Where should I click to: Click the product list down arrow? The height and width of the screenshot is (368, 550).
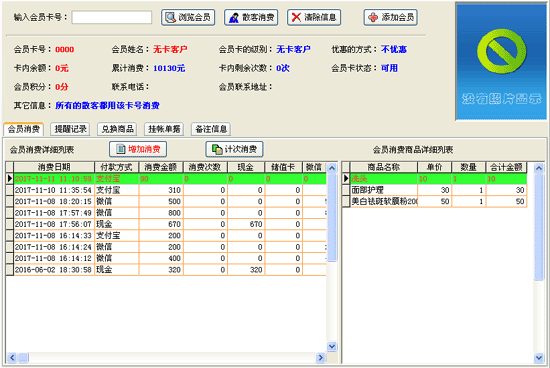coord(539,357)
